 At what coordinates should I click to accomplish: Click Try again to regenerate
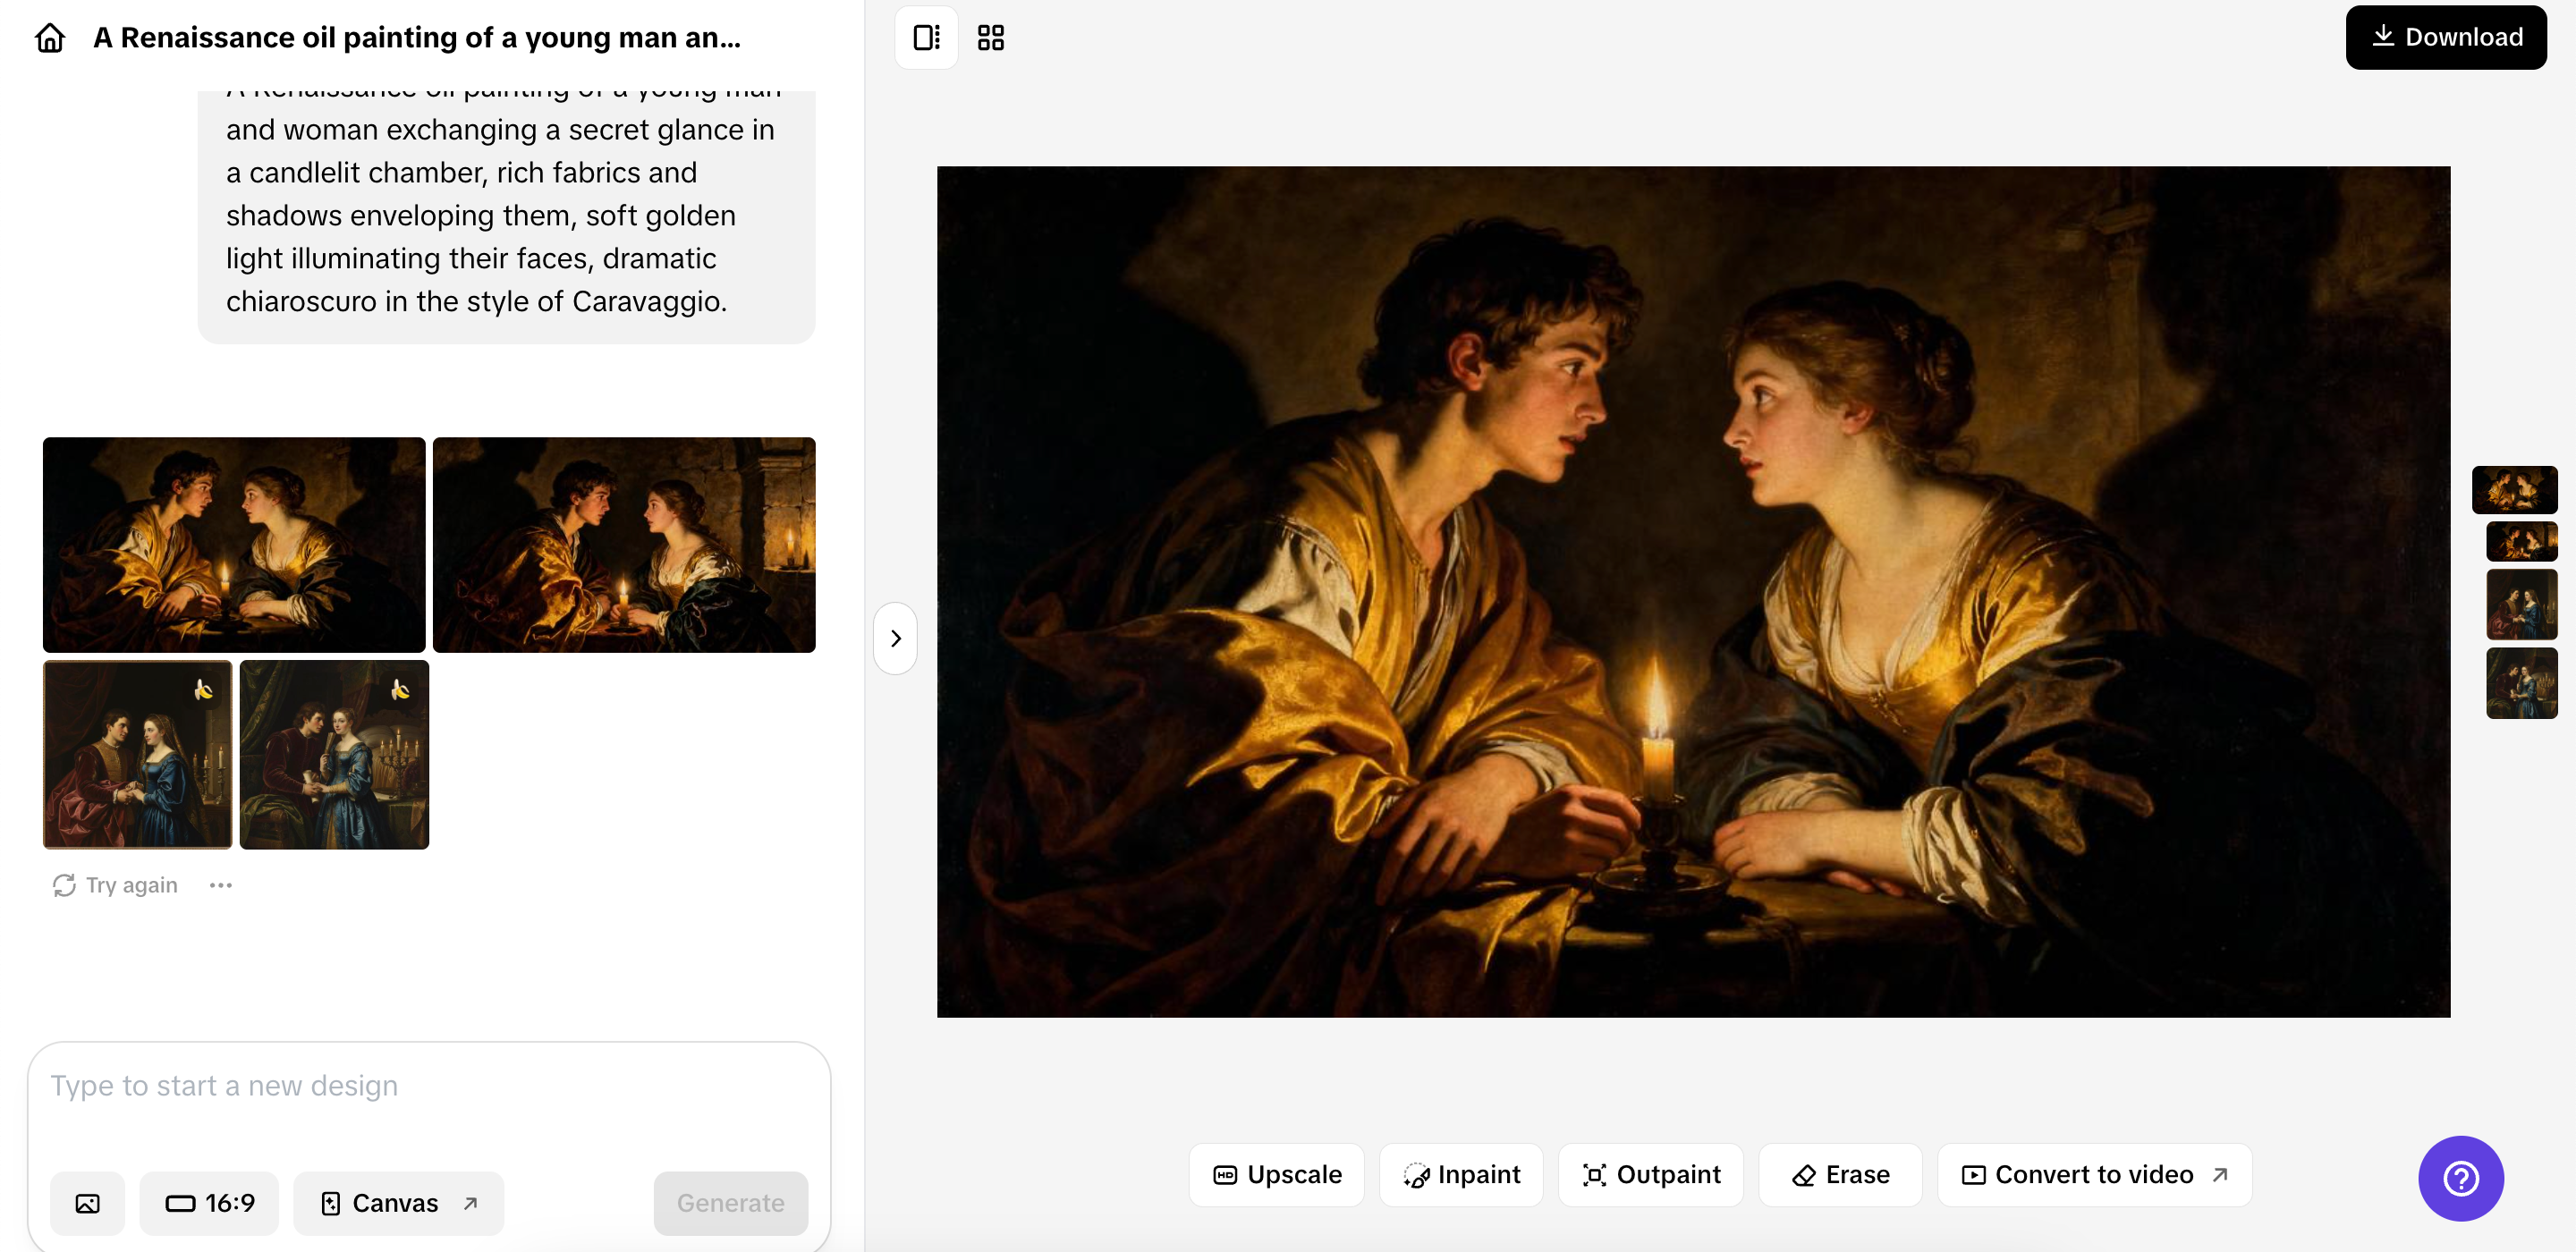pyautogui.click(x=116, y=885)
